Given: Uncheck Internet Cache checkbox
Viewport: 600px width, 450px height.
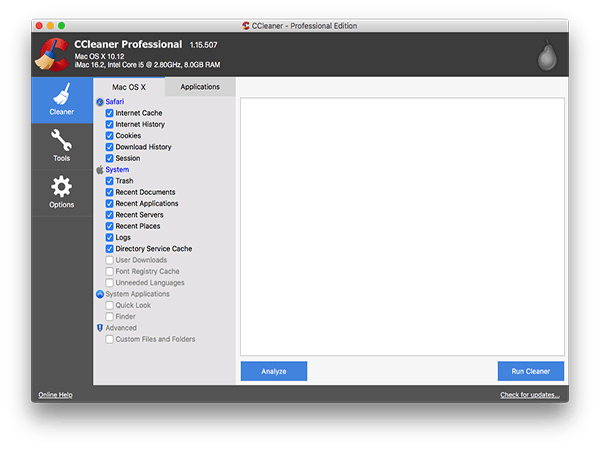Looking at the screenshot, I should click(x=109, y=113).
